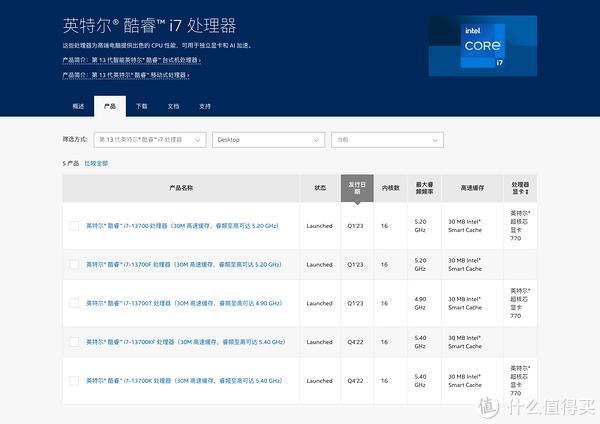Open the i7-13700T 处理器 product link

pyautogui.click(x=184, y=303)
